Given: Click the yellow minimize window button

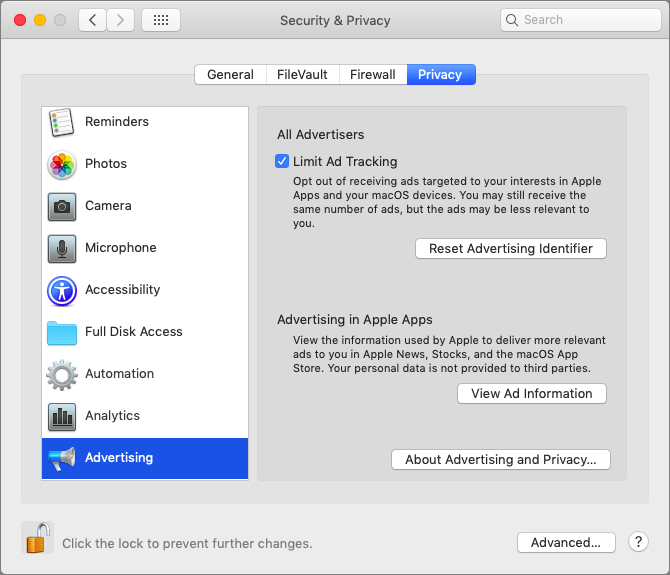Looking at the screenshot, I should [x=40, y=20].
